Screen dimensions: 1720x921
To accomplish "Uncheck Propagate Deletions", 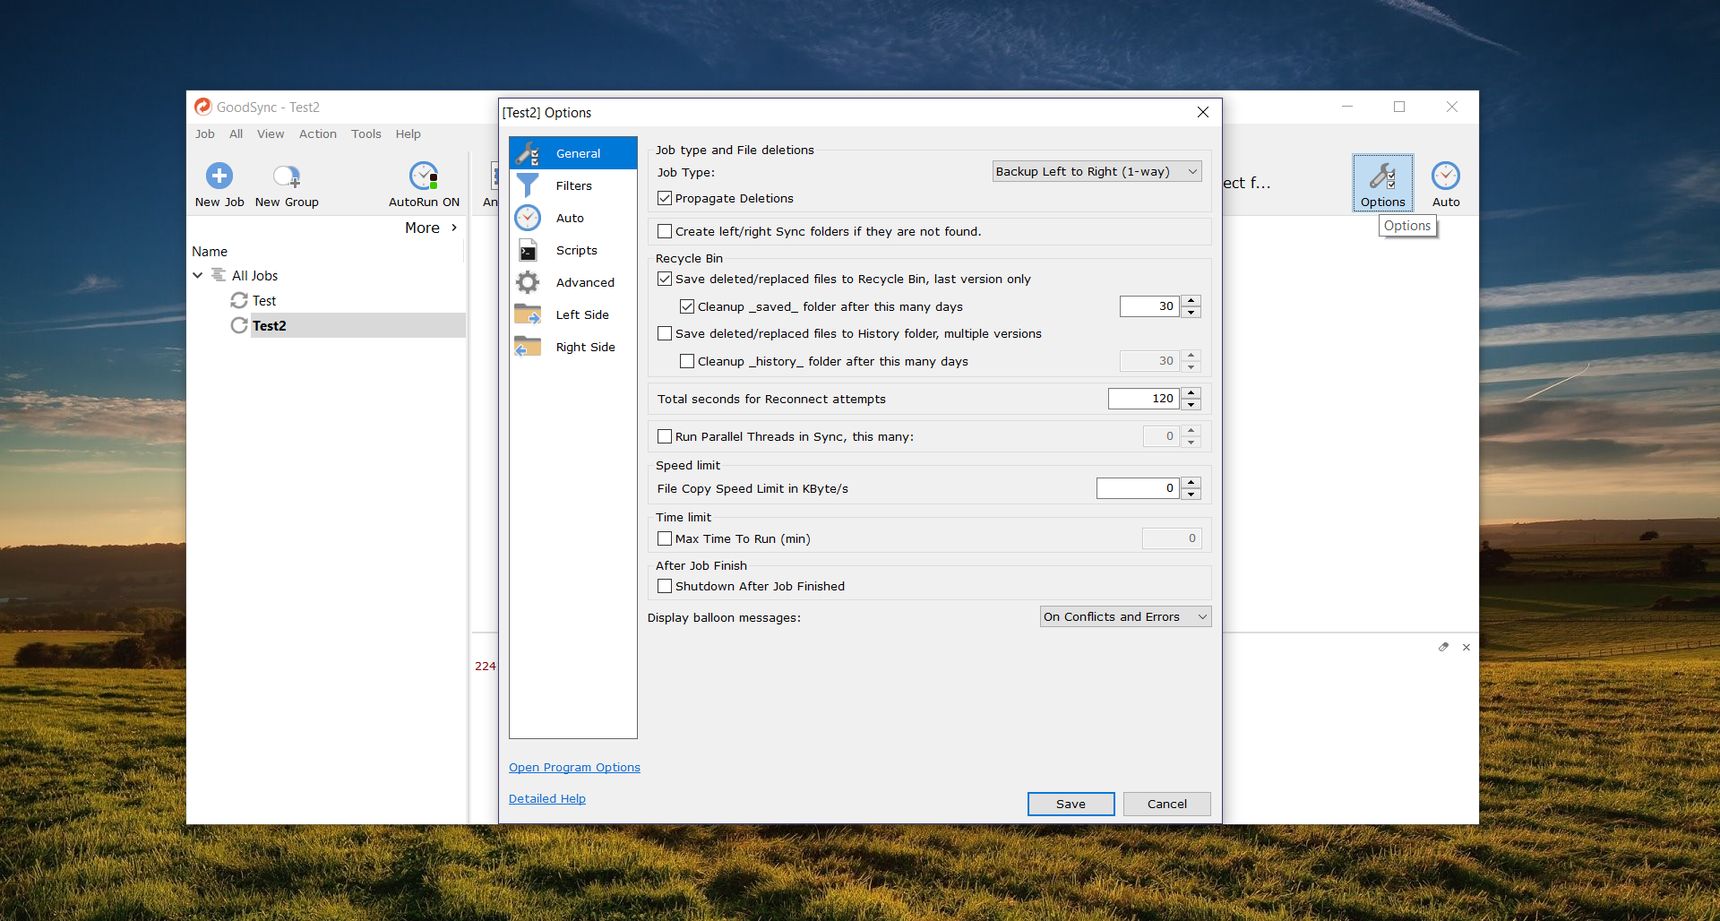I will click(664, 198).
